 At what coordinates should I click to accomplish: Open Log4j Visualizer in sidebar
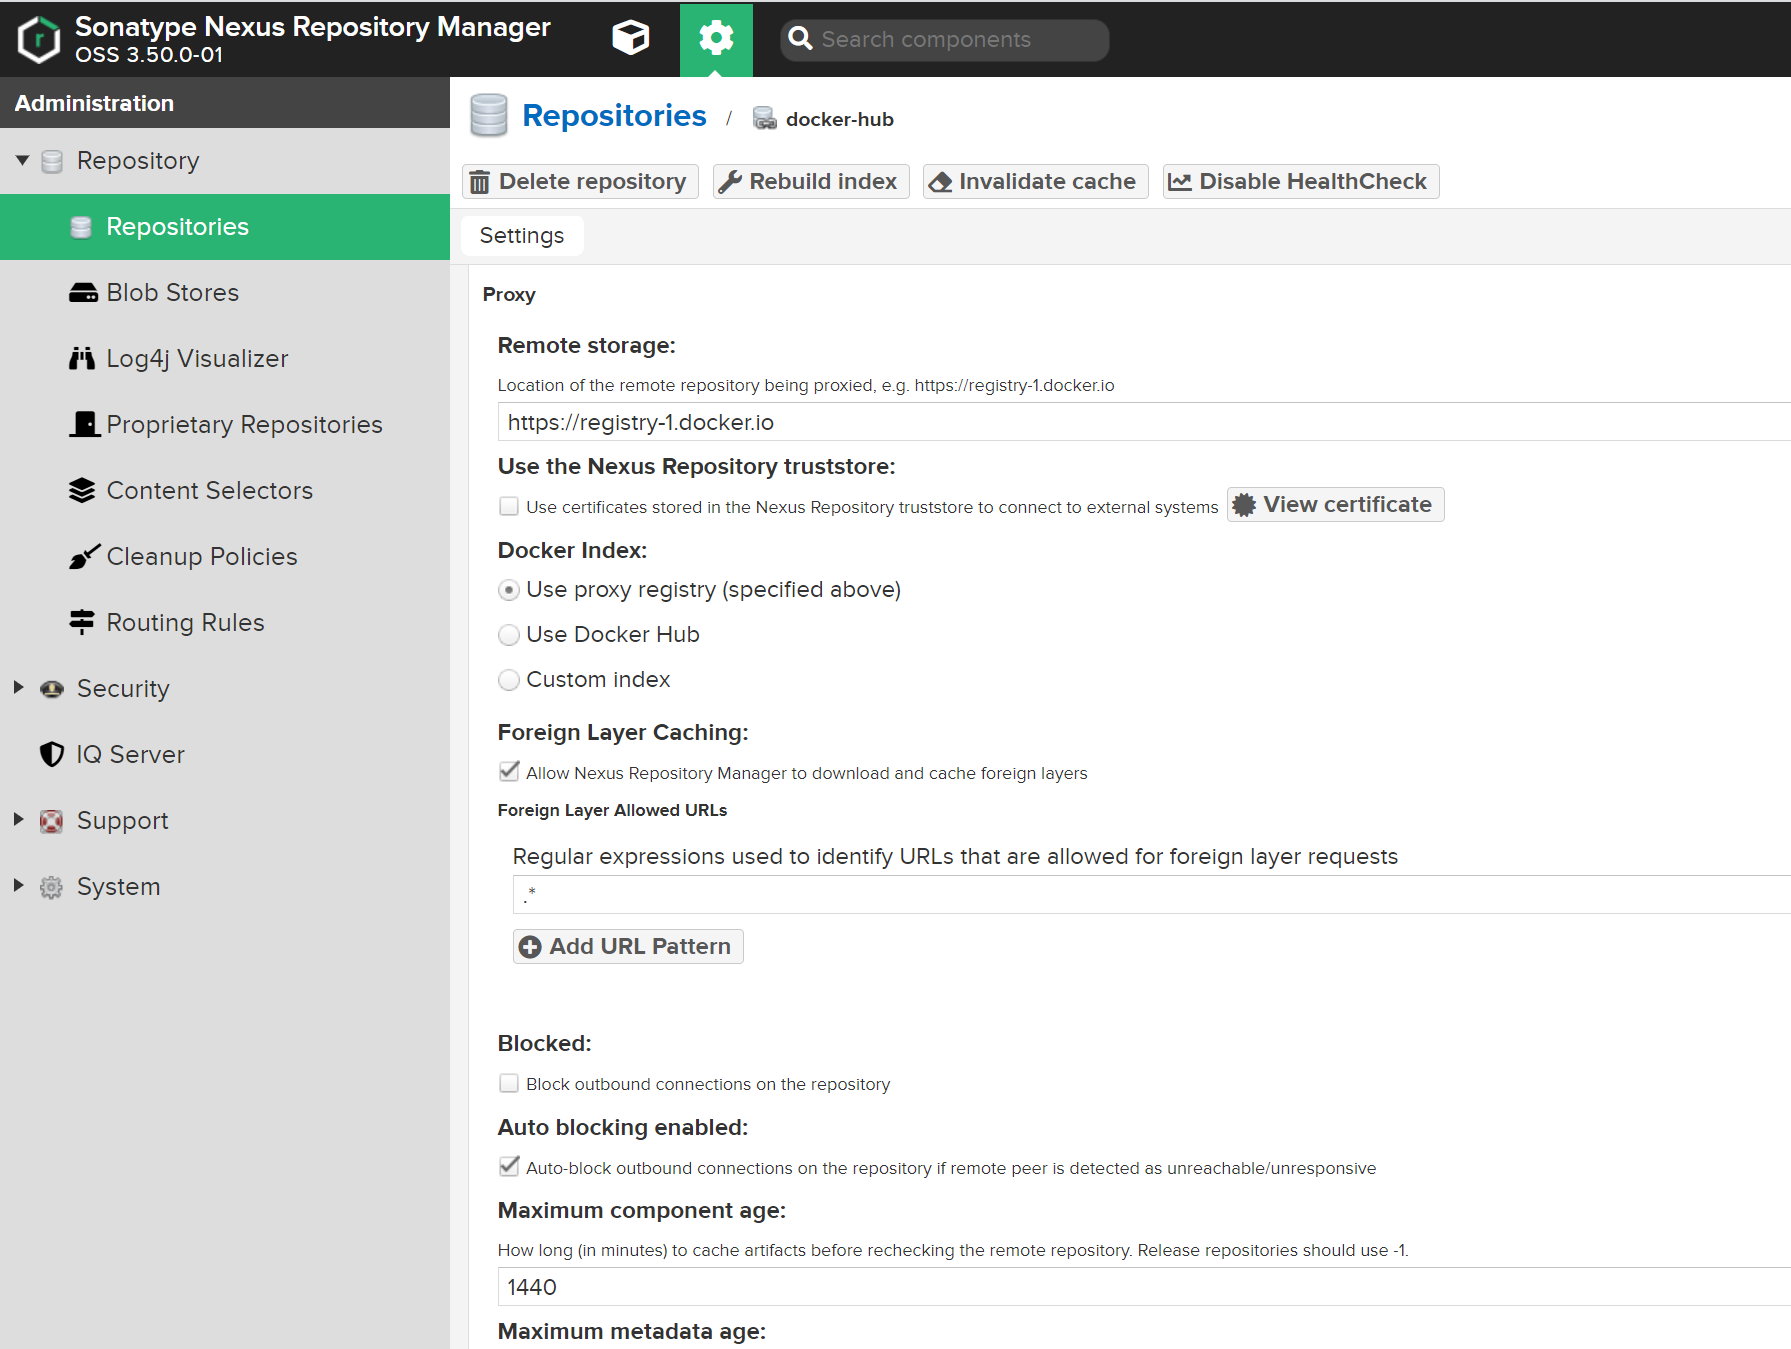225,359
